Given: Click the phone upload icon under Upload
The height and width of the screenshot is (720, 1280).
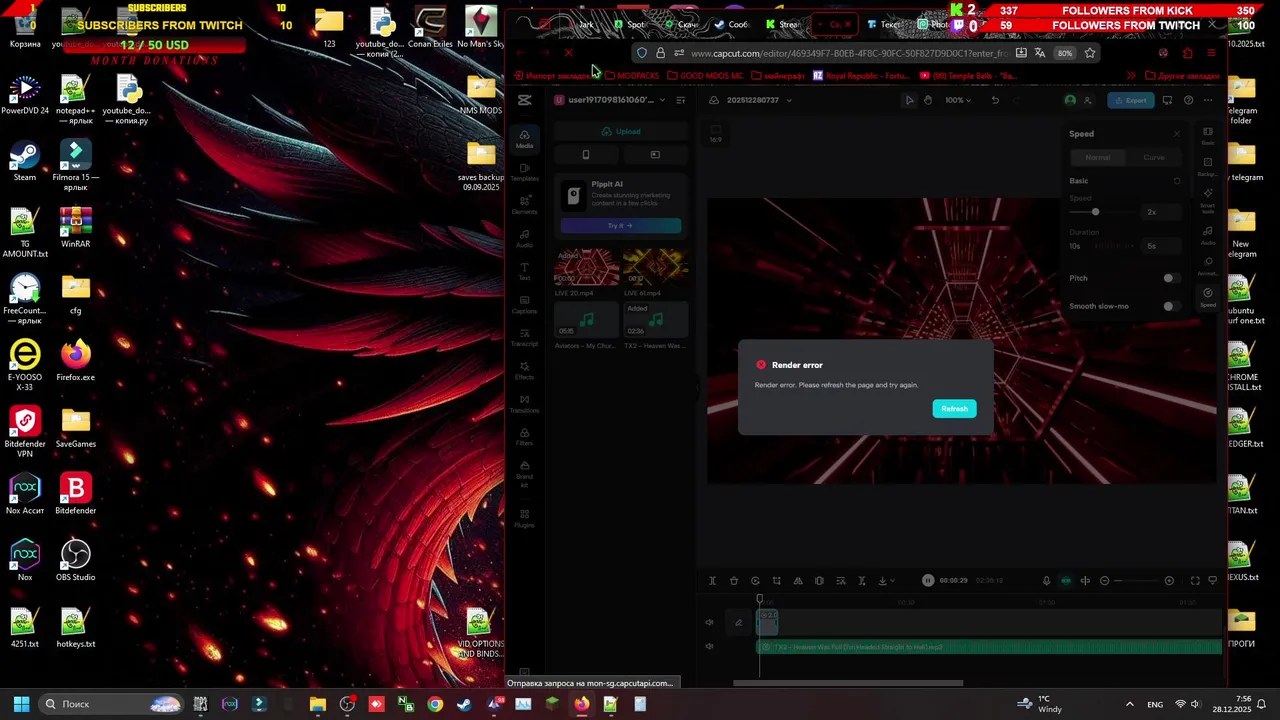Looking at the screenshot, I should (586, 155).
